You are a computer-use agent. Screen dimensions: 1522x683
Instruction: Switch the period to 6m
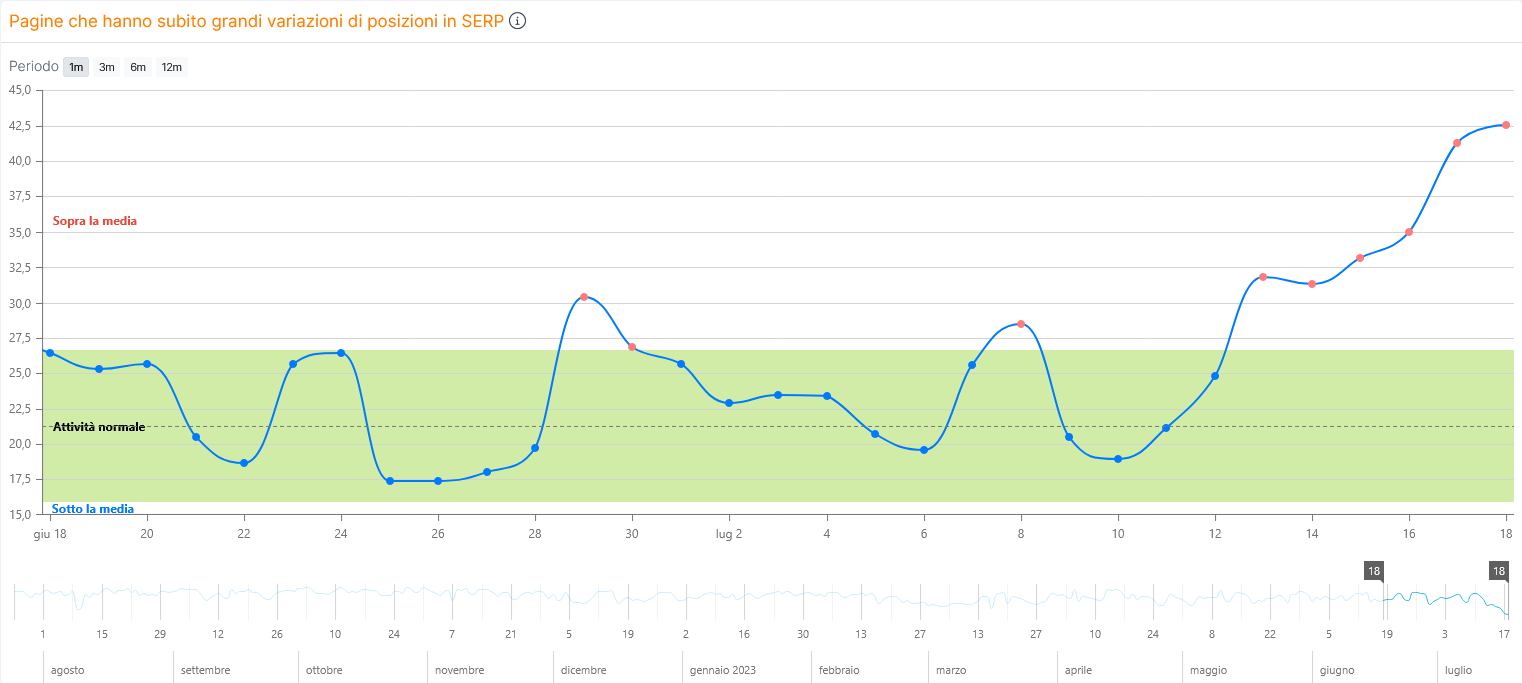point(138,67)
